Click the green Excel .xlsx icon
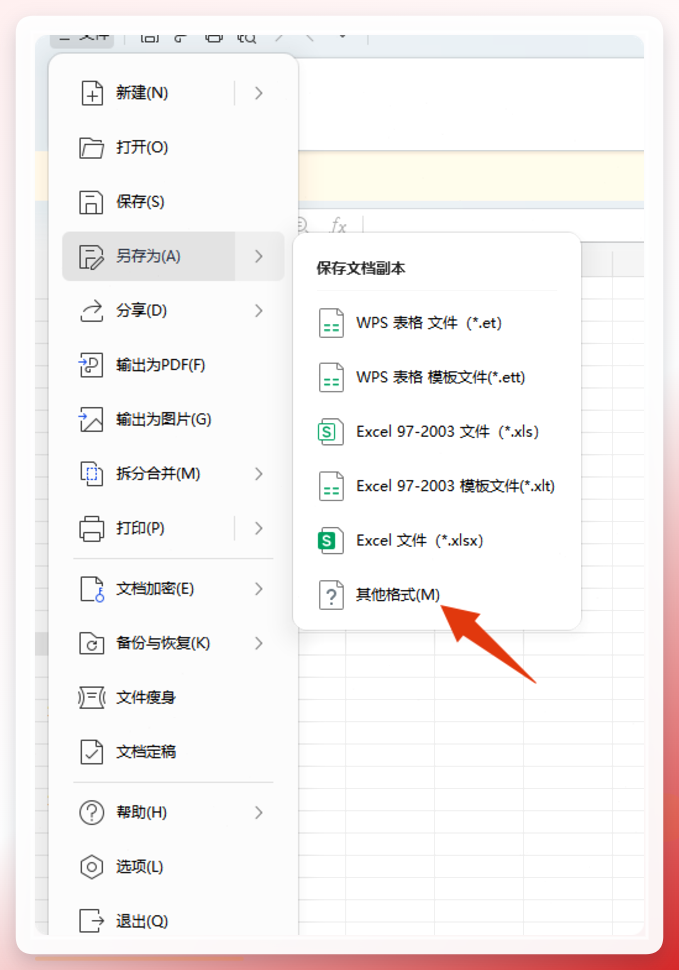Viewport: 679px width, 970px height. coord(330,541)
